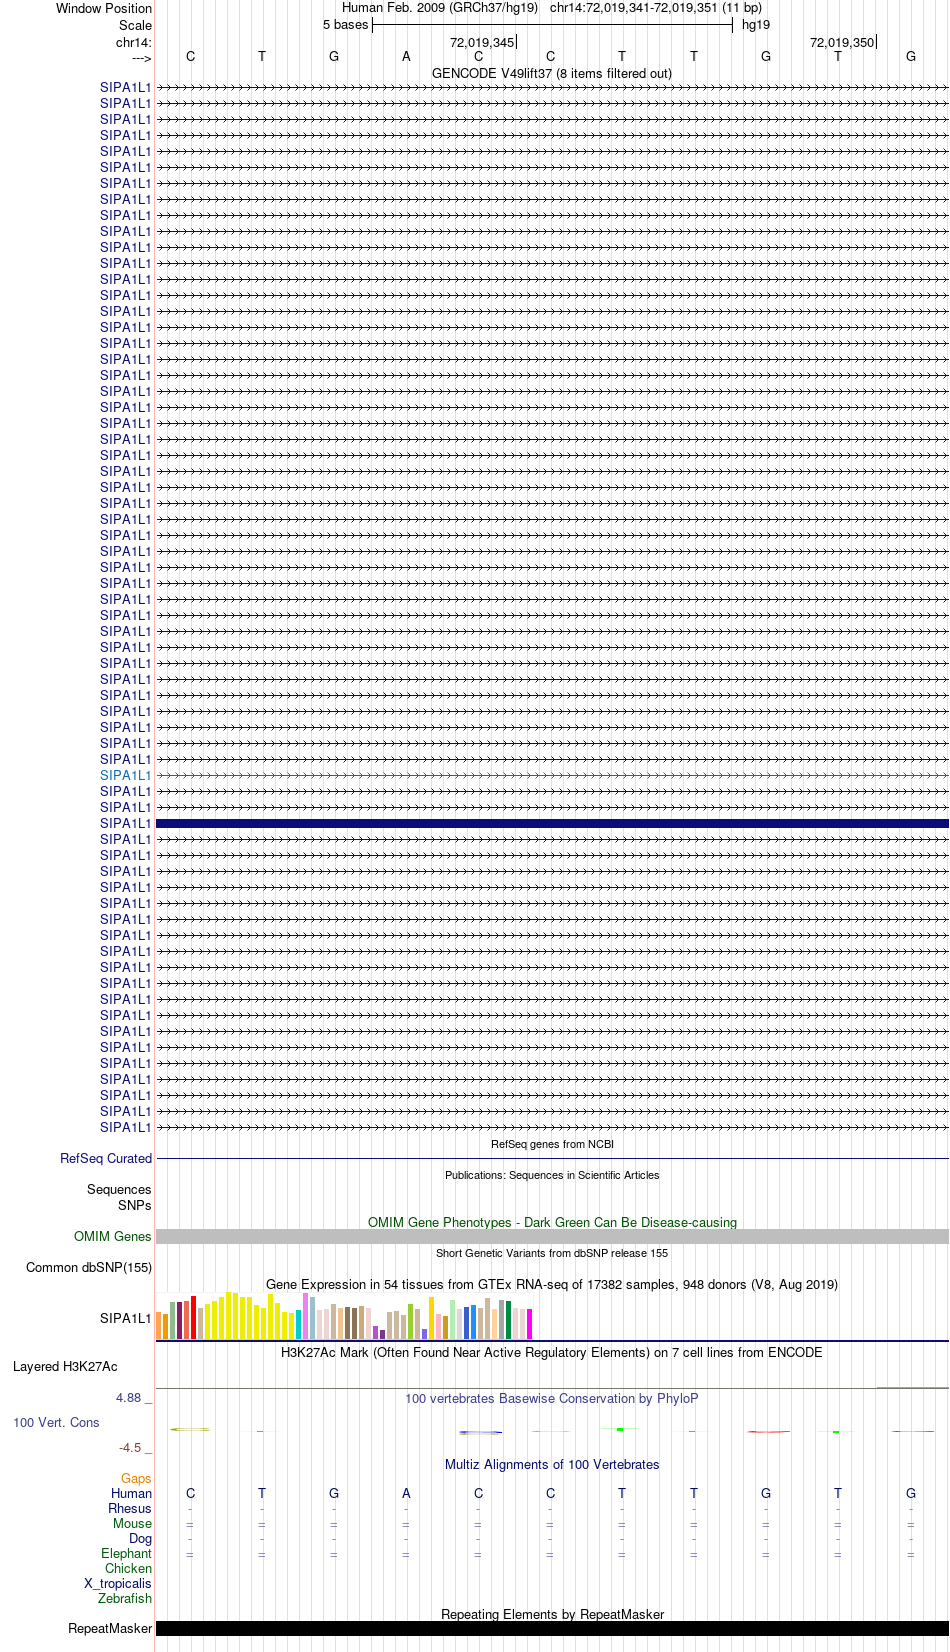Select the light-blue SIPA1L1 transcript label
This screenshot has width=950, height=1652.
click(126, 775)
